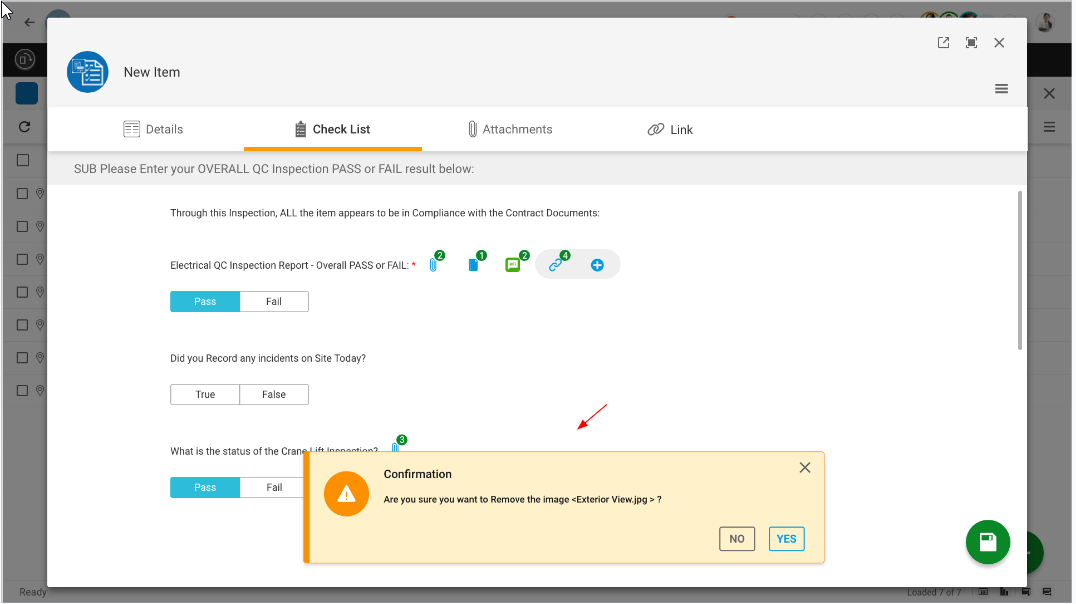1076x604 pixels.
Task: Click the refresh icon in background list
Action: [x=25, y=126]
